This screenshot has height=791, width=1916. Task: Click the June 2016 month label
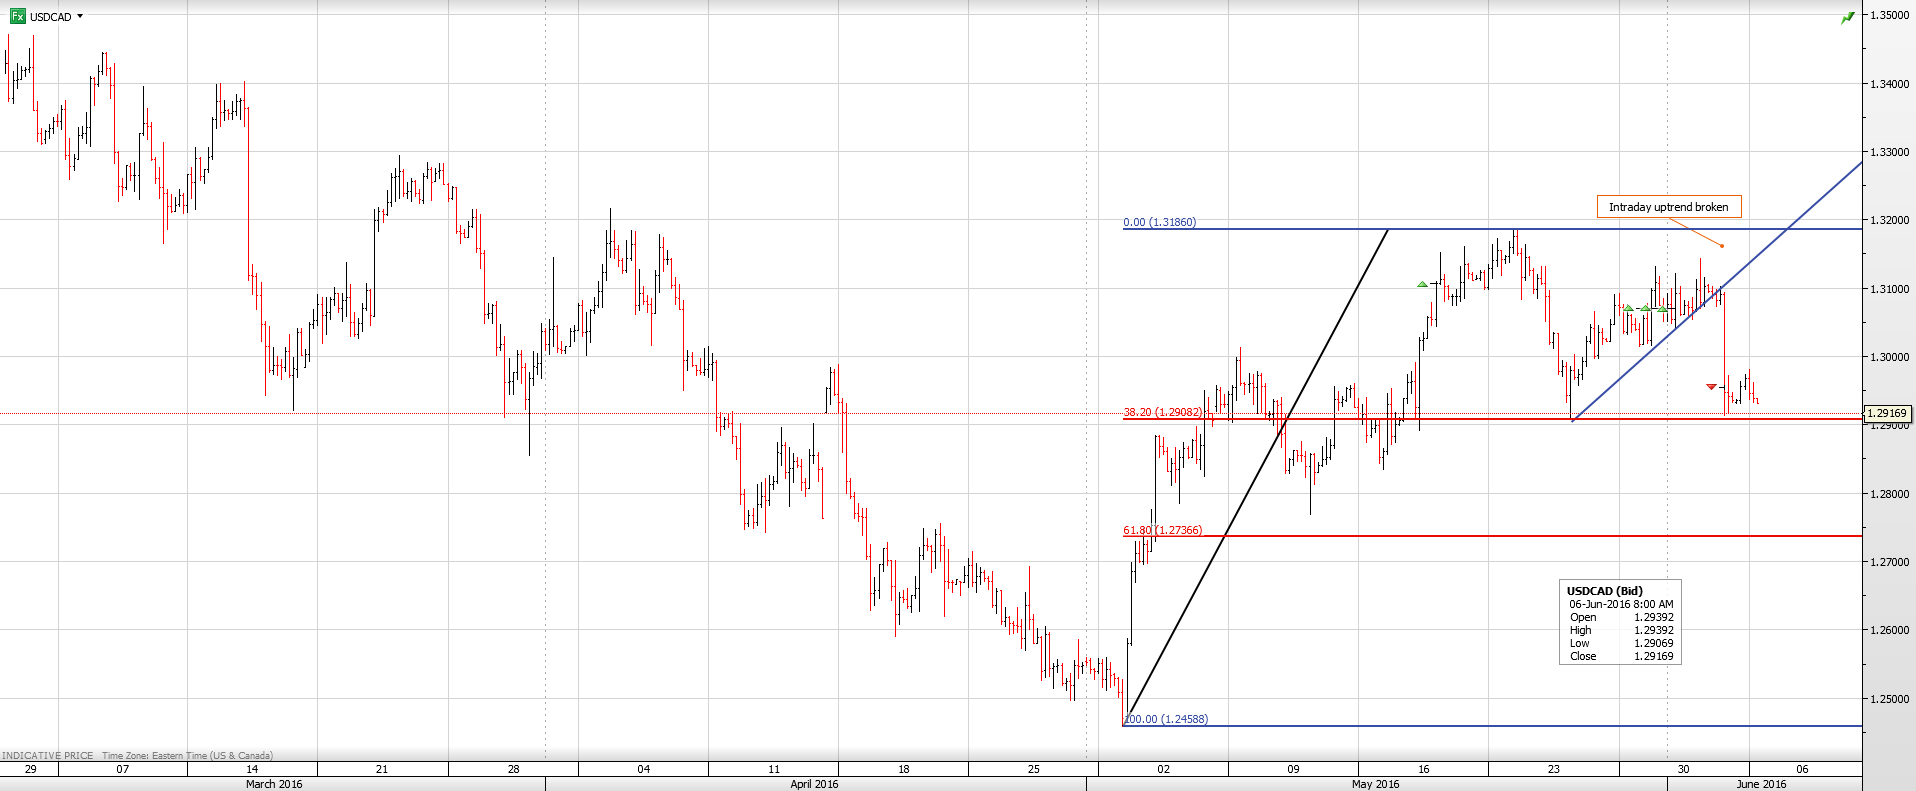click(1761, 784)
